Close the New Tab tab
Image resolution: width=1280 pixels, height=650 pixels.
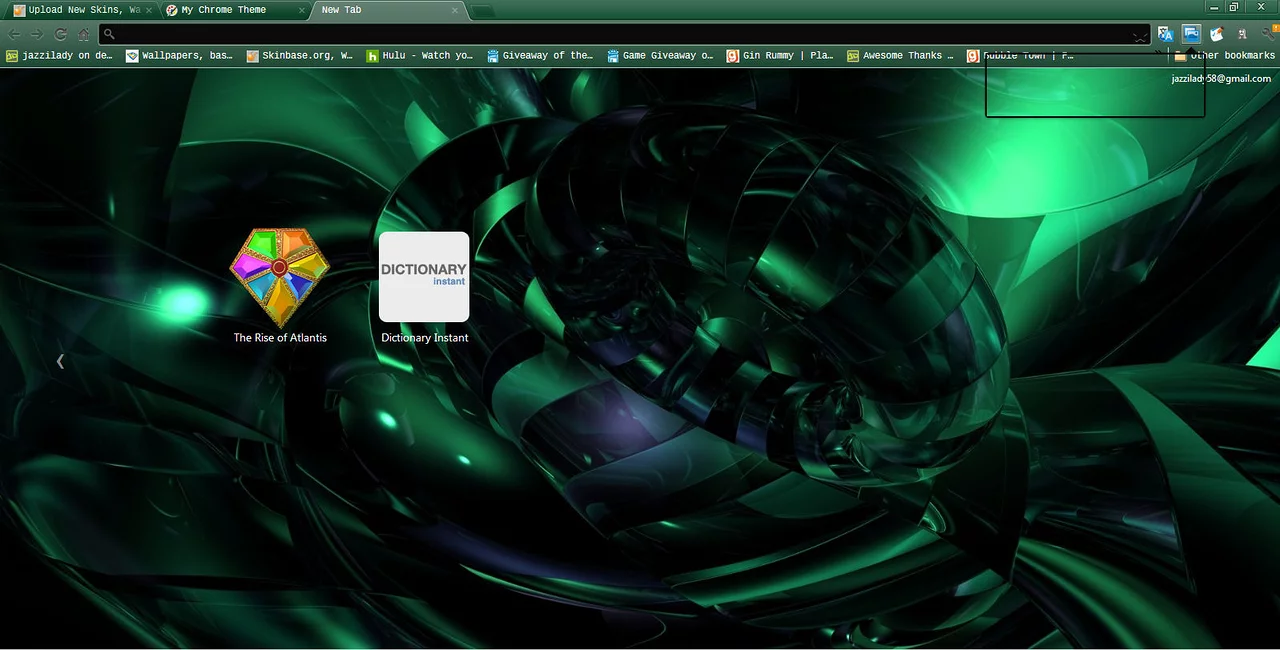[x=455, y=10]
